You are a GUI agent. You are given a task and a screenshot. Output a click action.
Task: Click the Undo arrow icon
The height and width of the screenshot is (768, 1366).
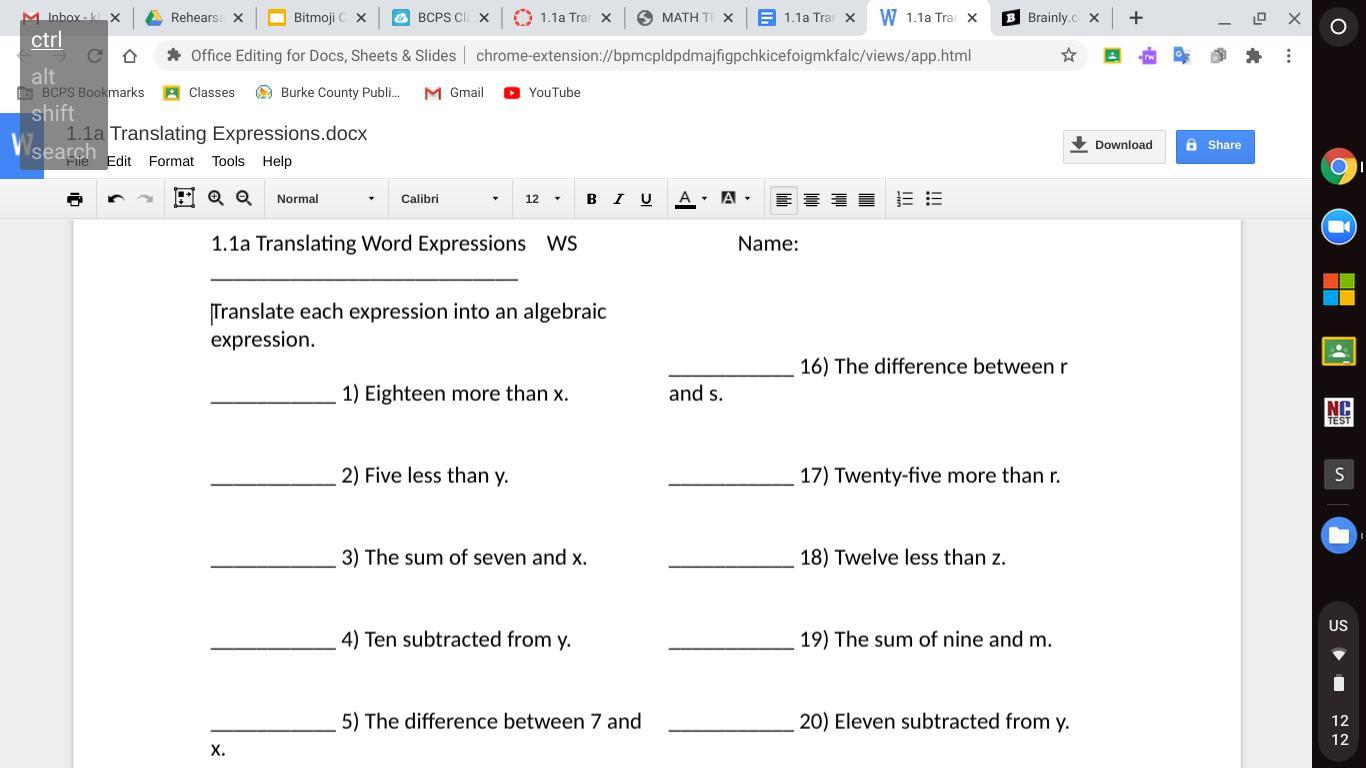point(116,199)
